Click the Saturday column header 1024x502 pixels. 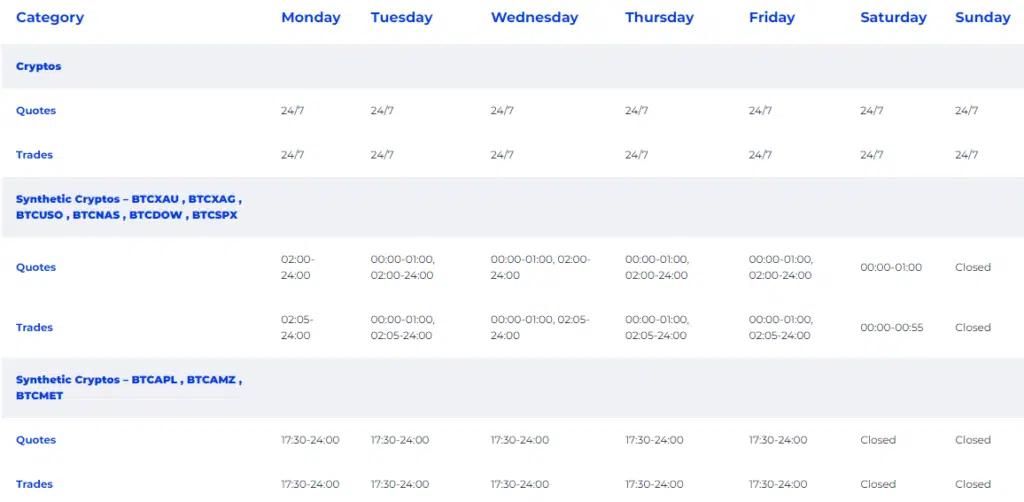pos(893,18)
